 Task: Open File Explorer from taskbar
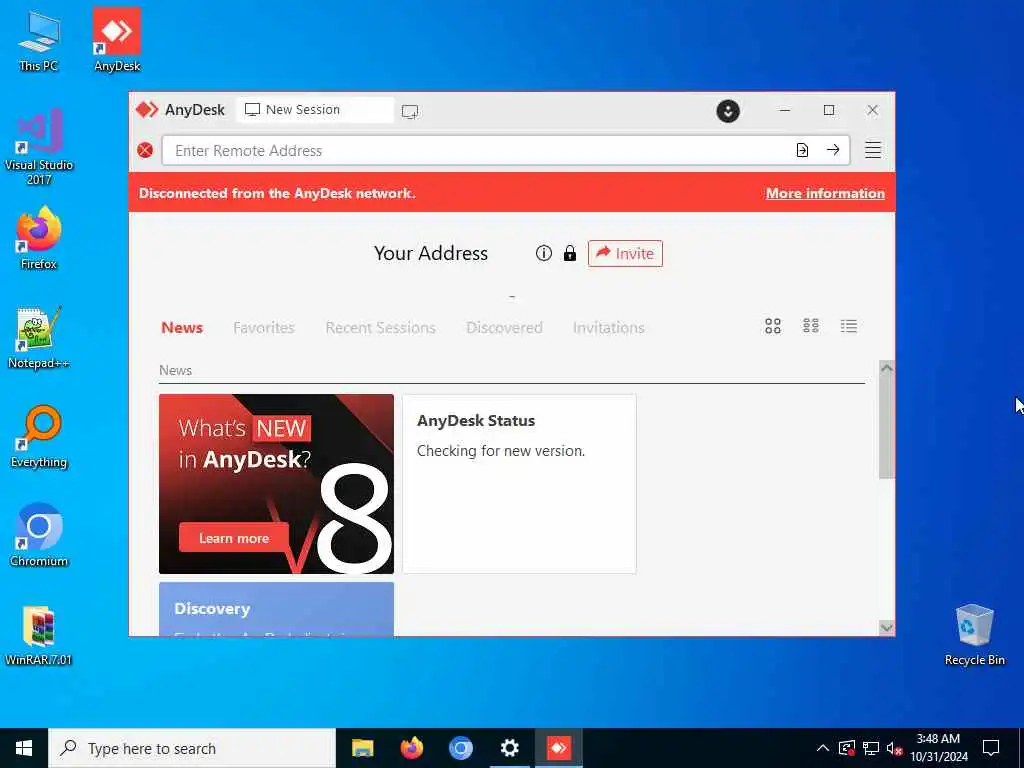pos(362,748)
